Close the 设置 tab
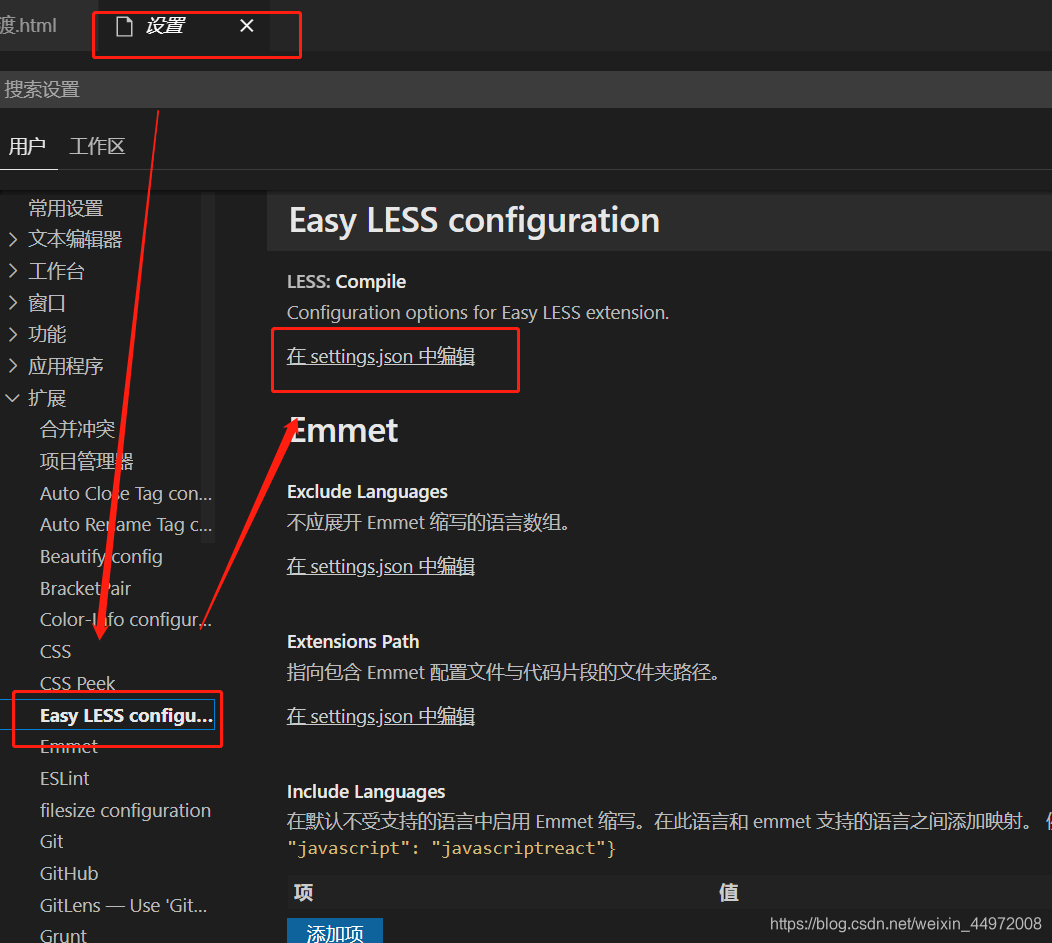Image resolution: width=1052 pixels, height=943 pixels. 247,25
